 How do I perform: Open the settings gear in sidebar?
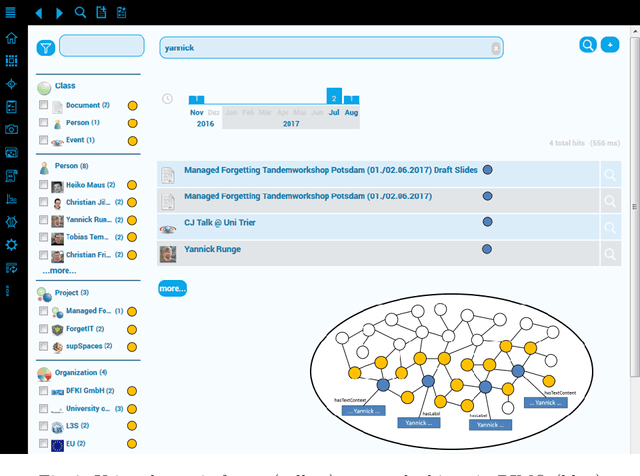[x=11, y=245]
